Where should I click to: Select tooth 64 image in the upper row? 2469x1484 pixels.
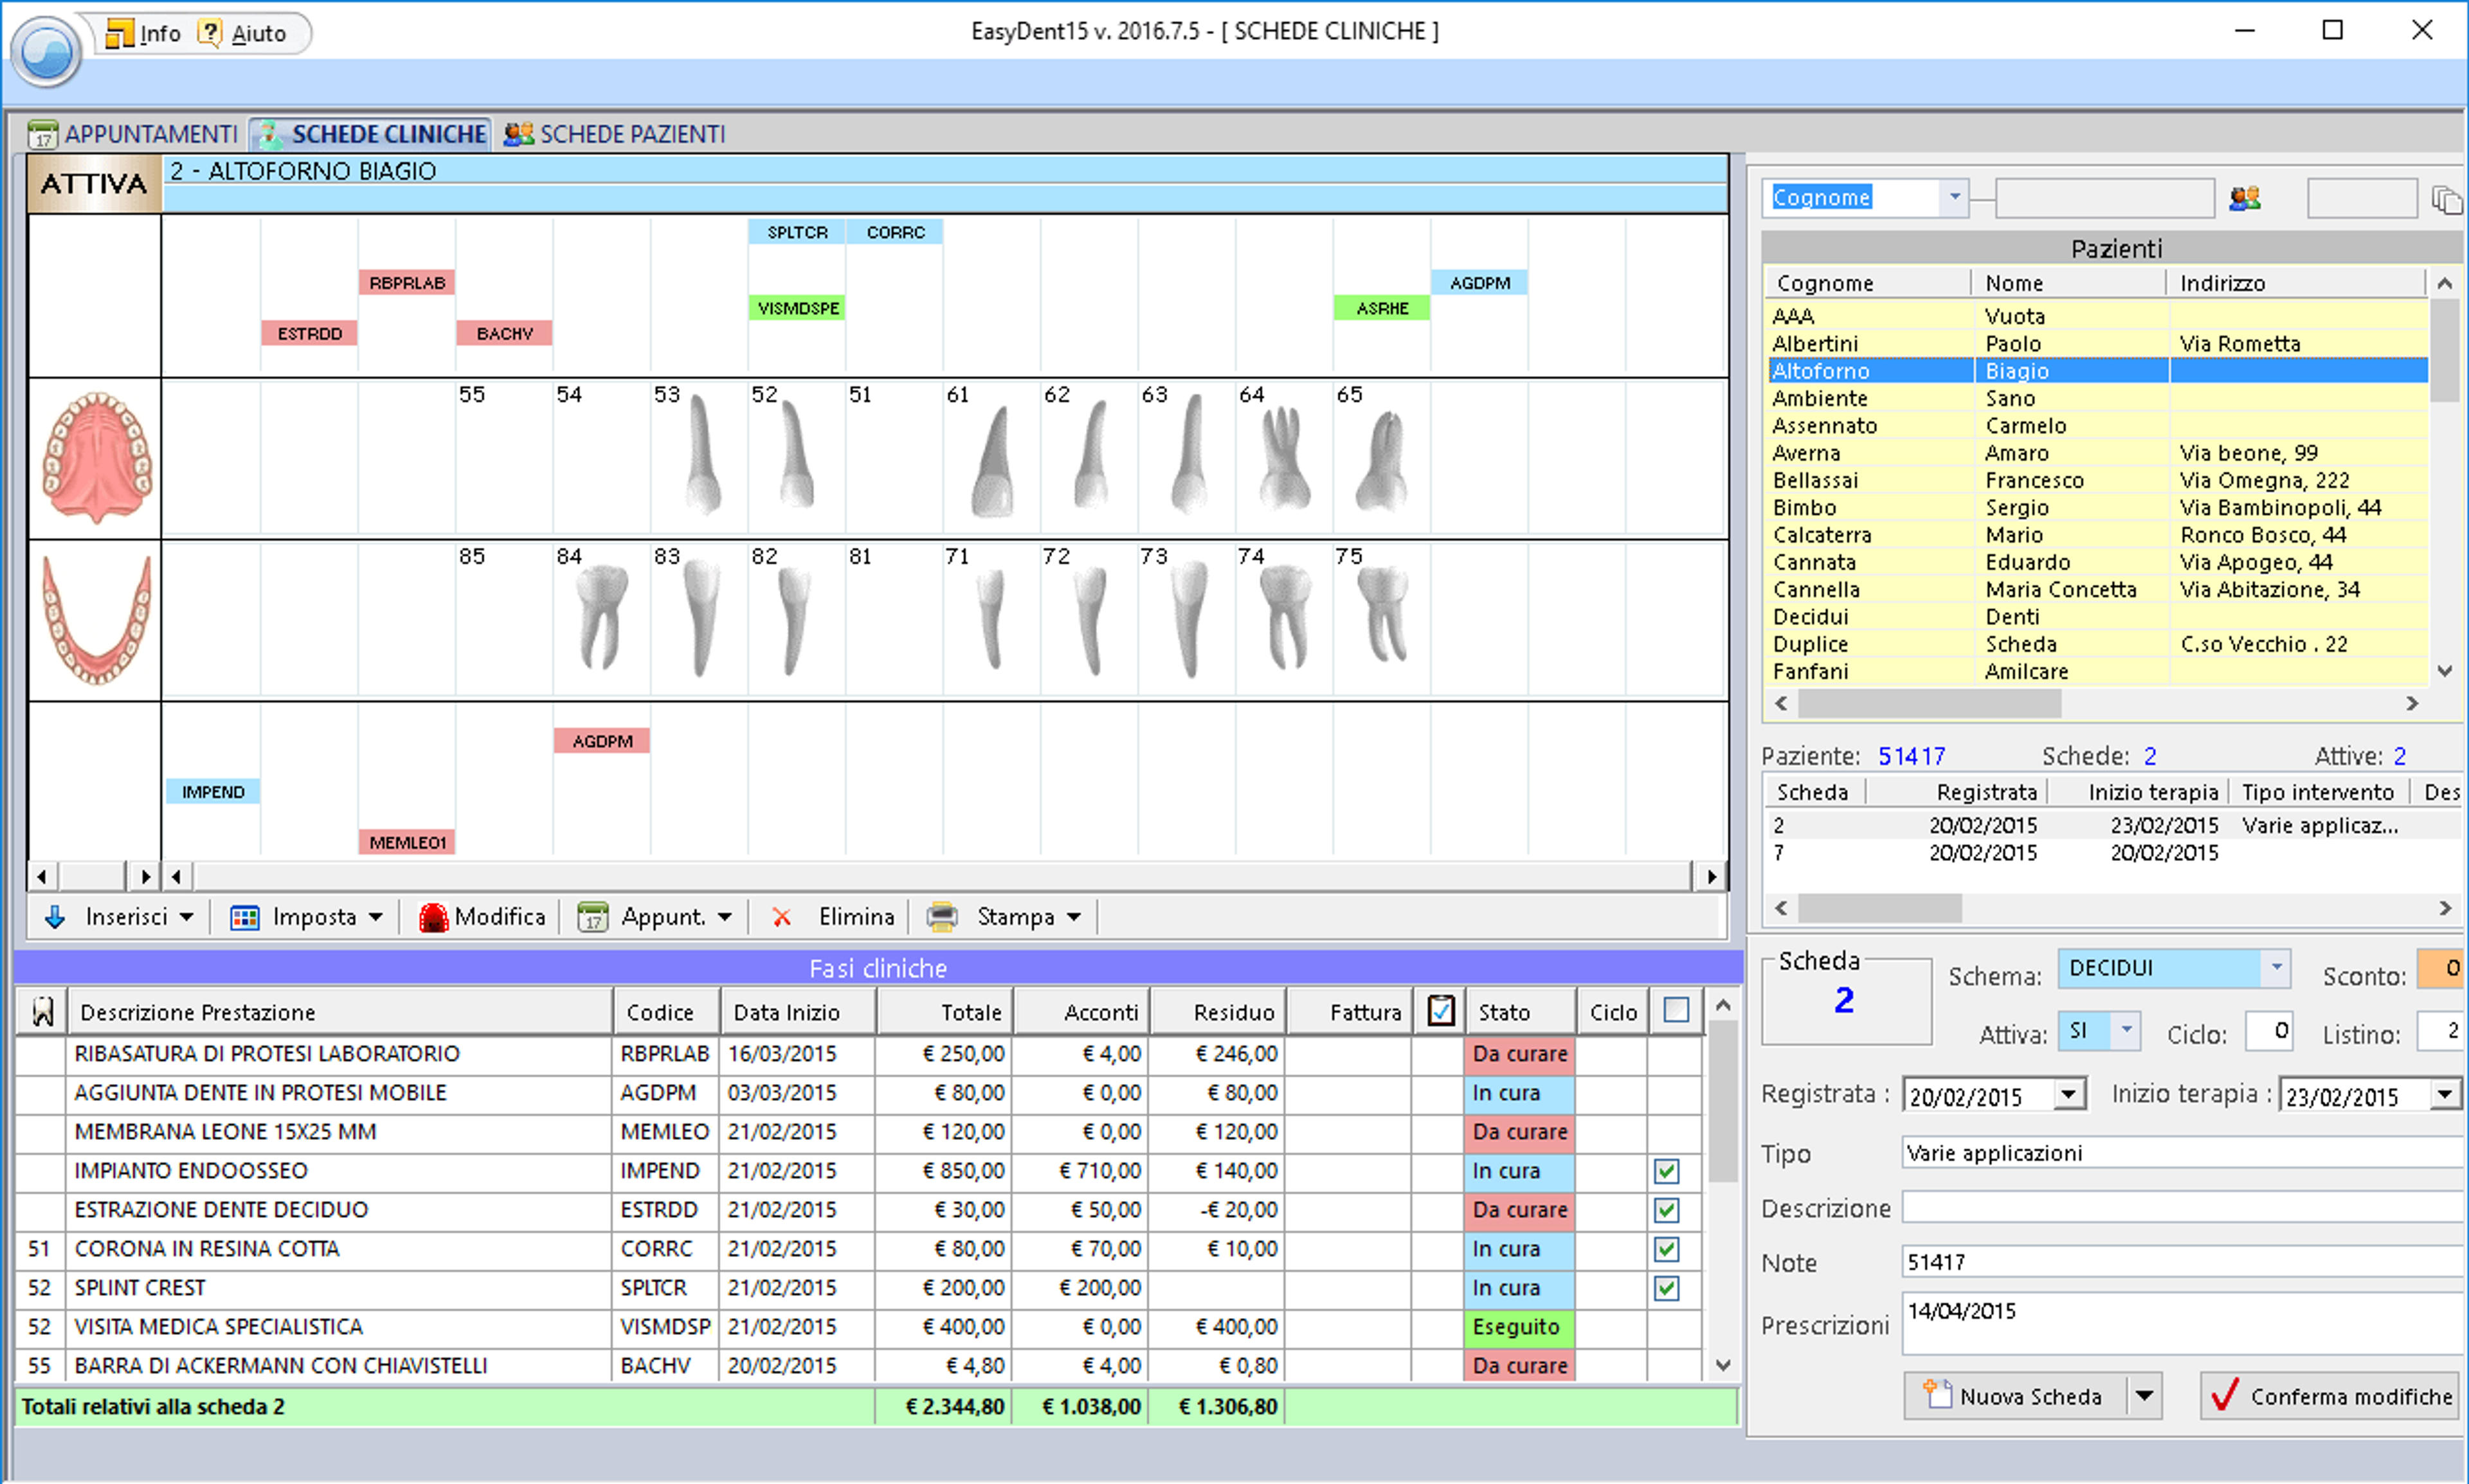pos(1285,457)
